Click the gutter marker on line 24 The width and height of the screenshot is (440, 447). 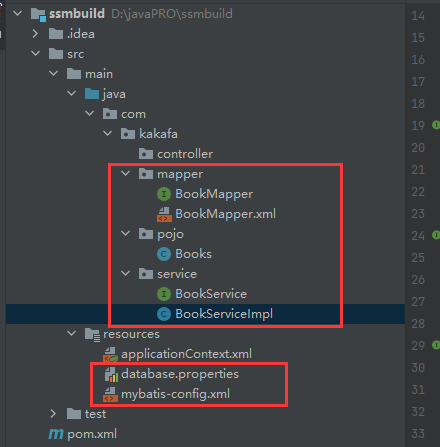click(436, 235)
